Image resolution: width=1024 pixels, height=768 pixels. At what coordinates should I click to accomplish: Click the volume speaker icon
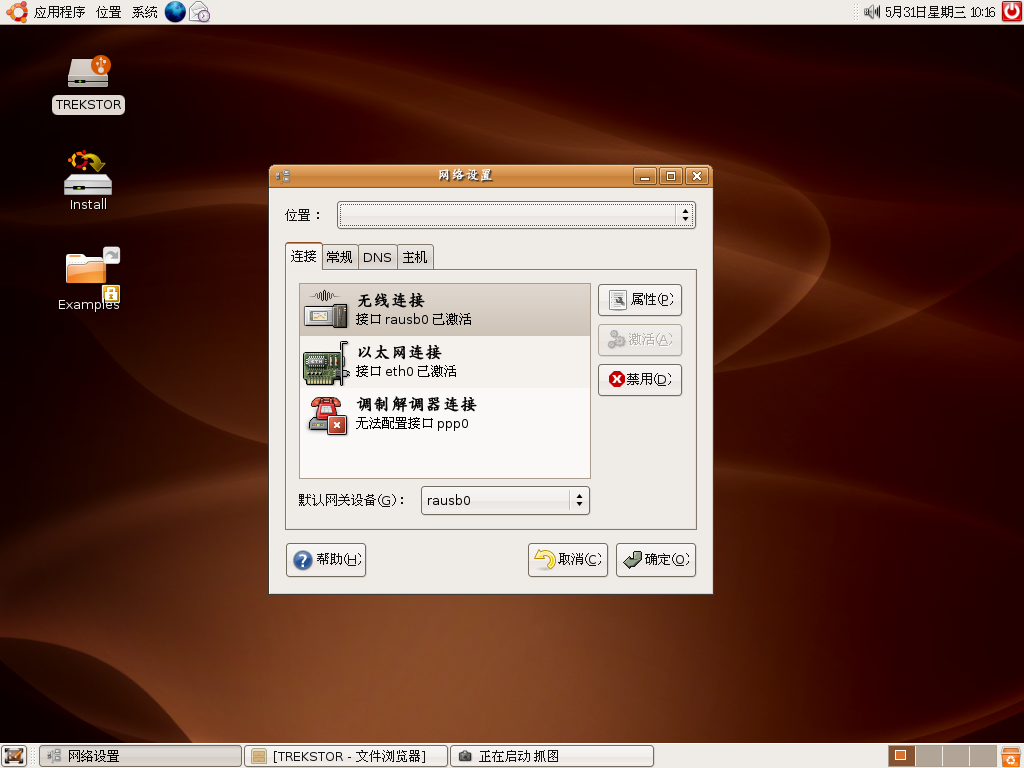click(872, 12)
